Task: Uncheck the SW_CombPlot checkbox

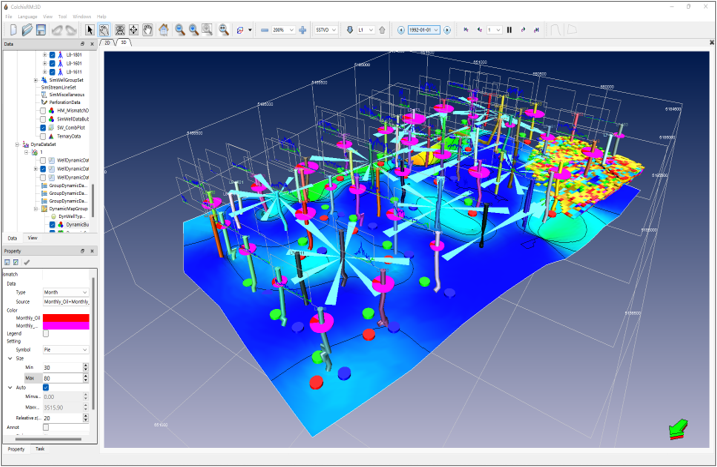Action: pyautogui.click(x=43, y=128)
